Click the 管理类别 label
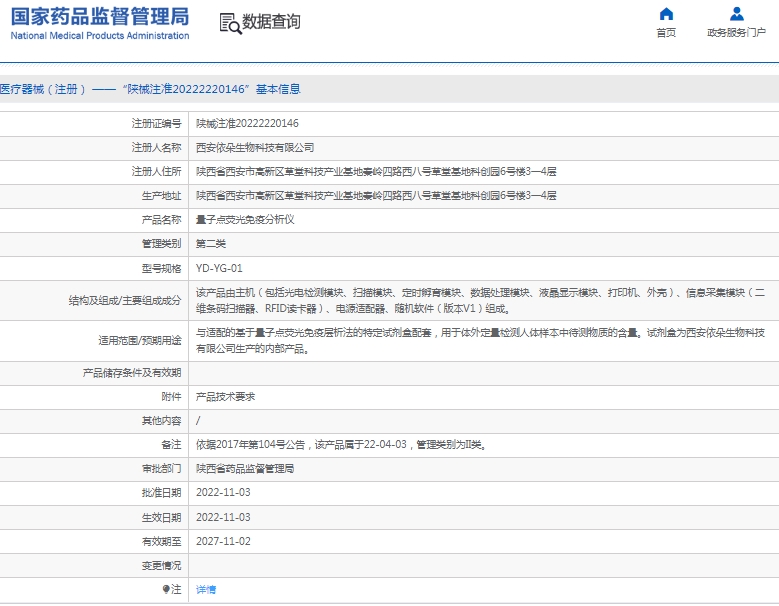The height and width of the screenshot is (606, 779). pos(161,243)
